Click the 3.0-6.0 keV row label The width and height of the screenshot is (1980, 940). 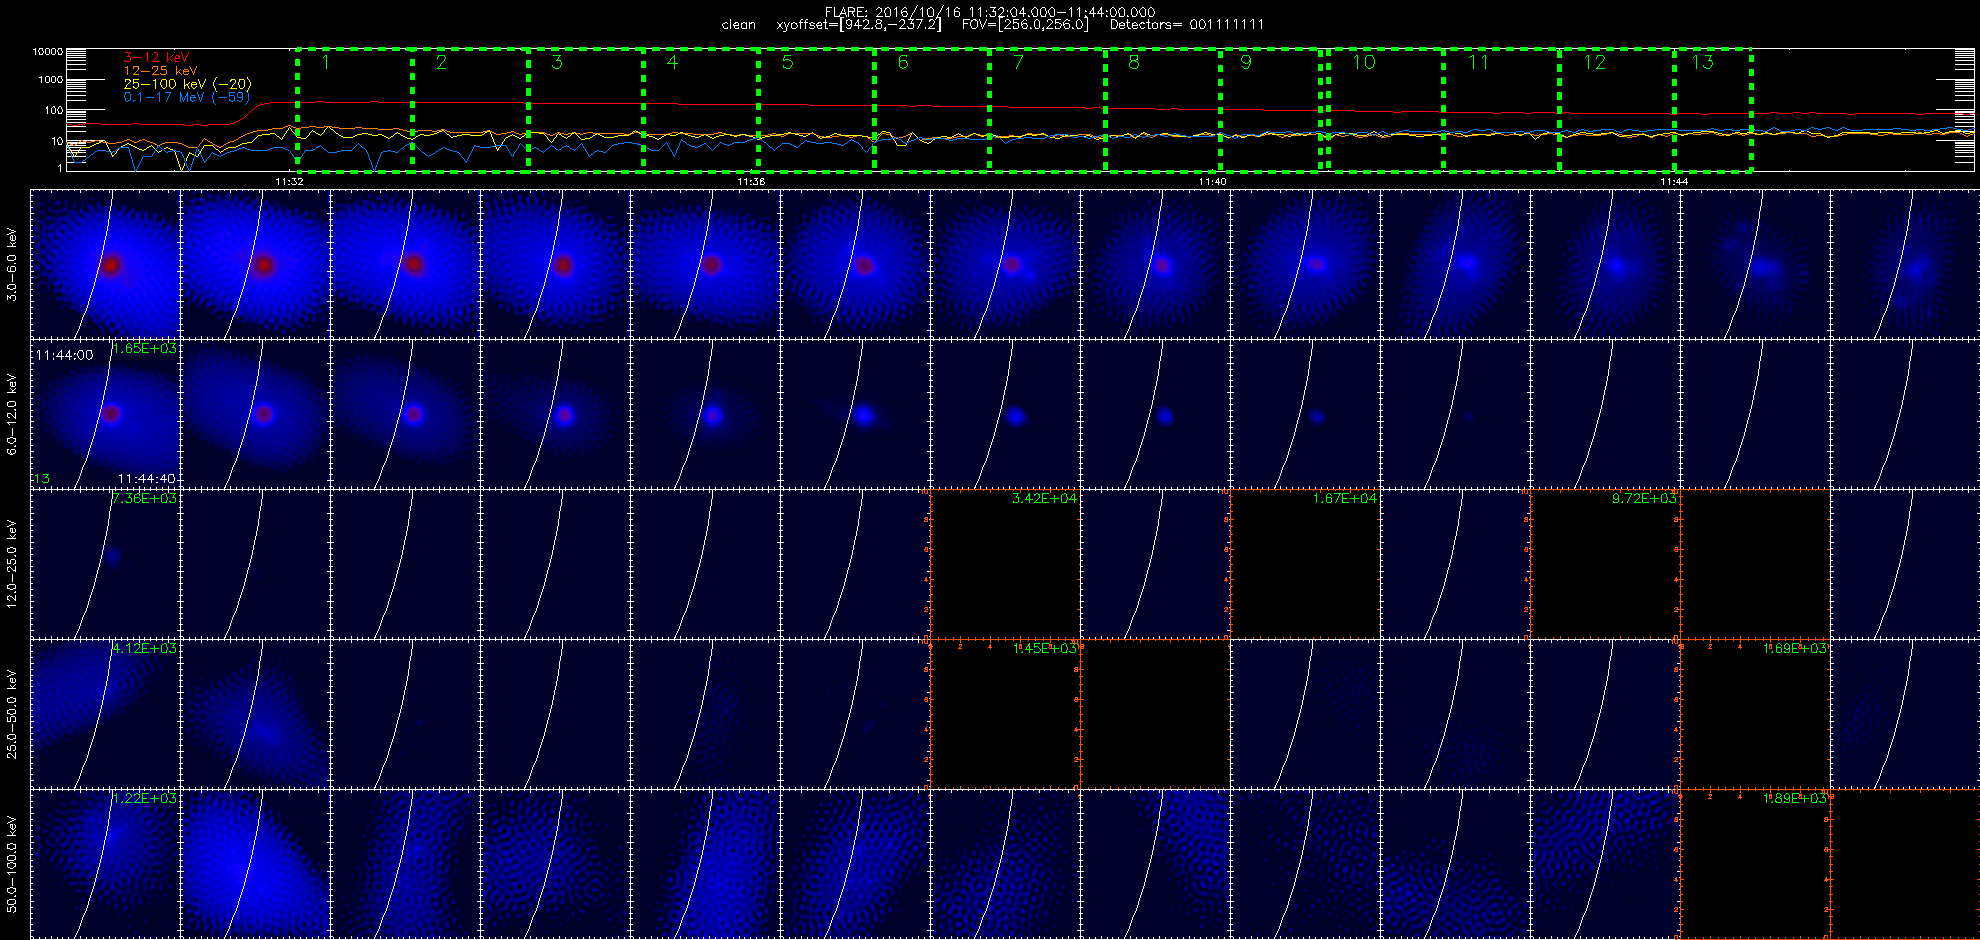click(12, 264)
